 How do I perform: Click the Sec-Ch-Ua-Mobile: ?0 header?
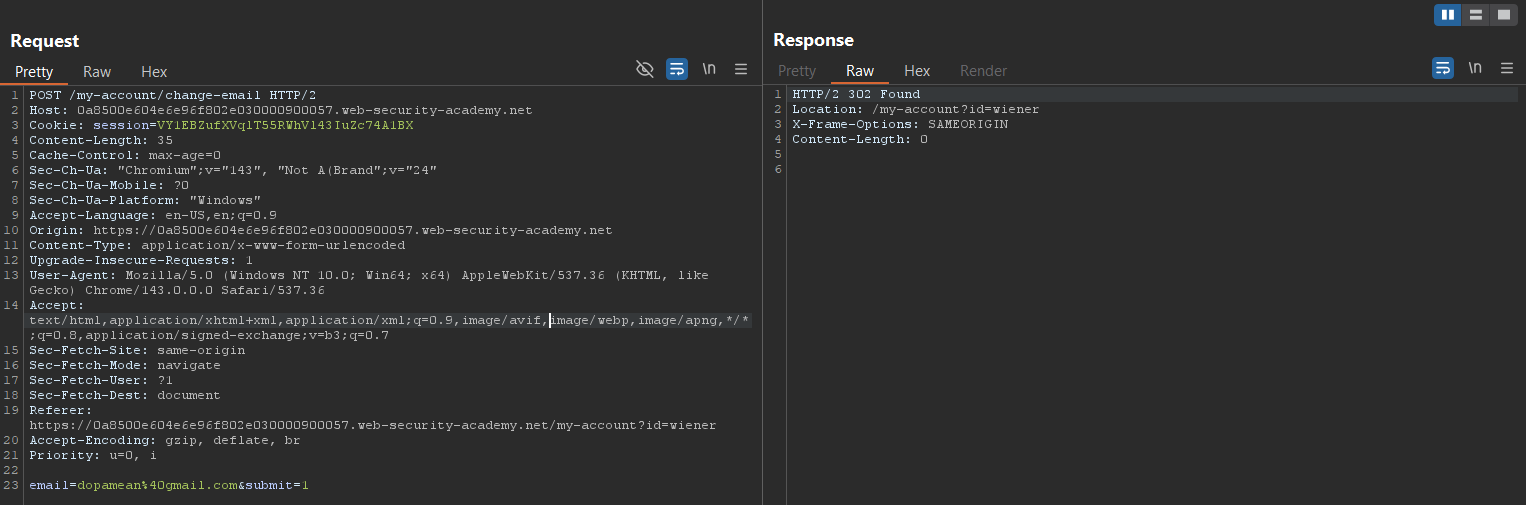(x=109, y=185)
